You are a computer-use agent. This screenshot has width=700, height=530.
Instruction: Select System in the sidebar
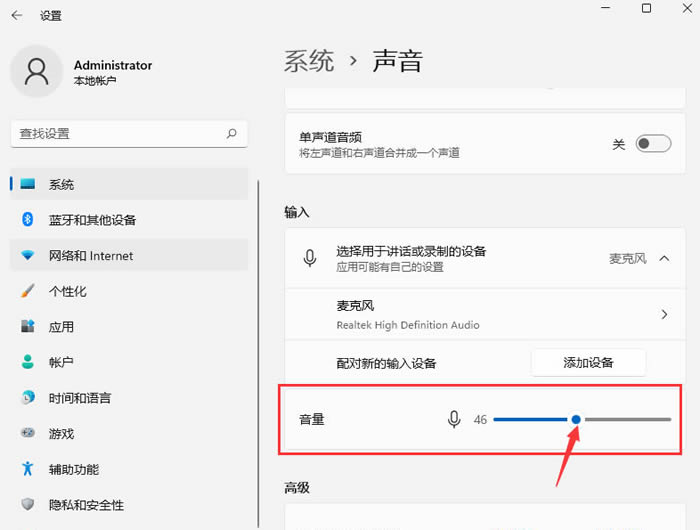coord(61,185)
